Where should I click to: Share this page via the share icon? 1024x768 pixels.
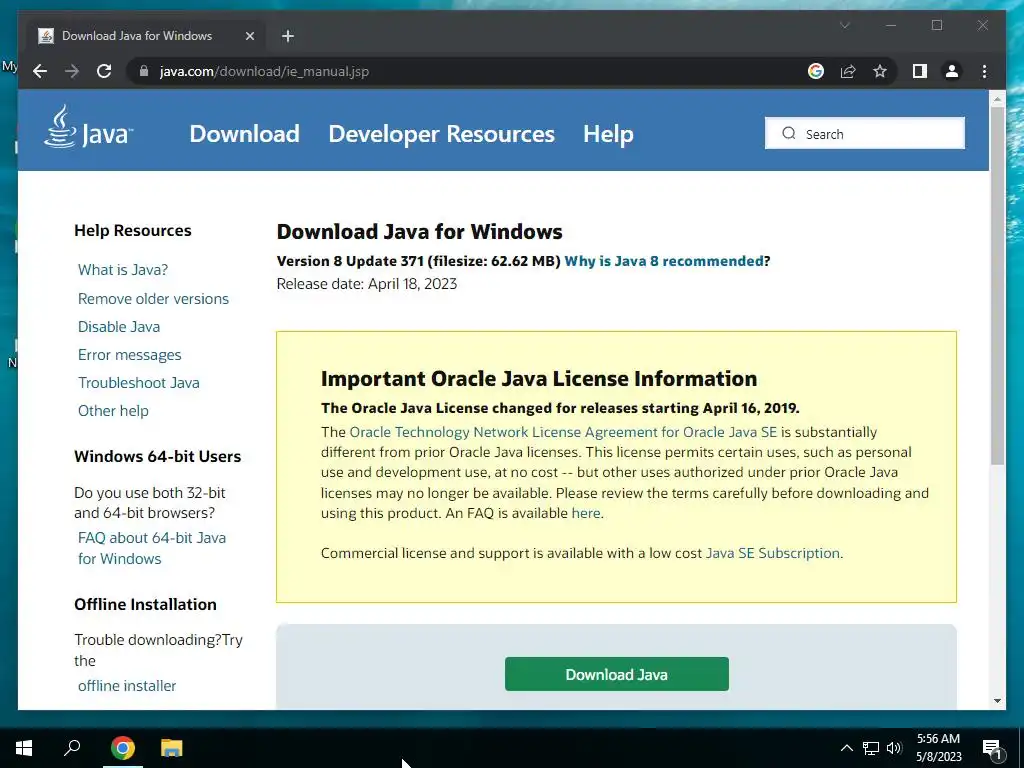pyautogui.click(x=848, y=71)
